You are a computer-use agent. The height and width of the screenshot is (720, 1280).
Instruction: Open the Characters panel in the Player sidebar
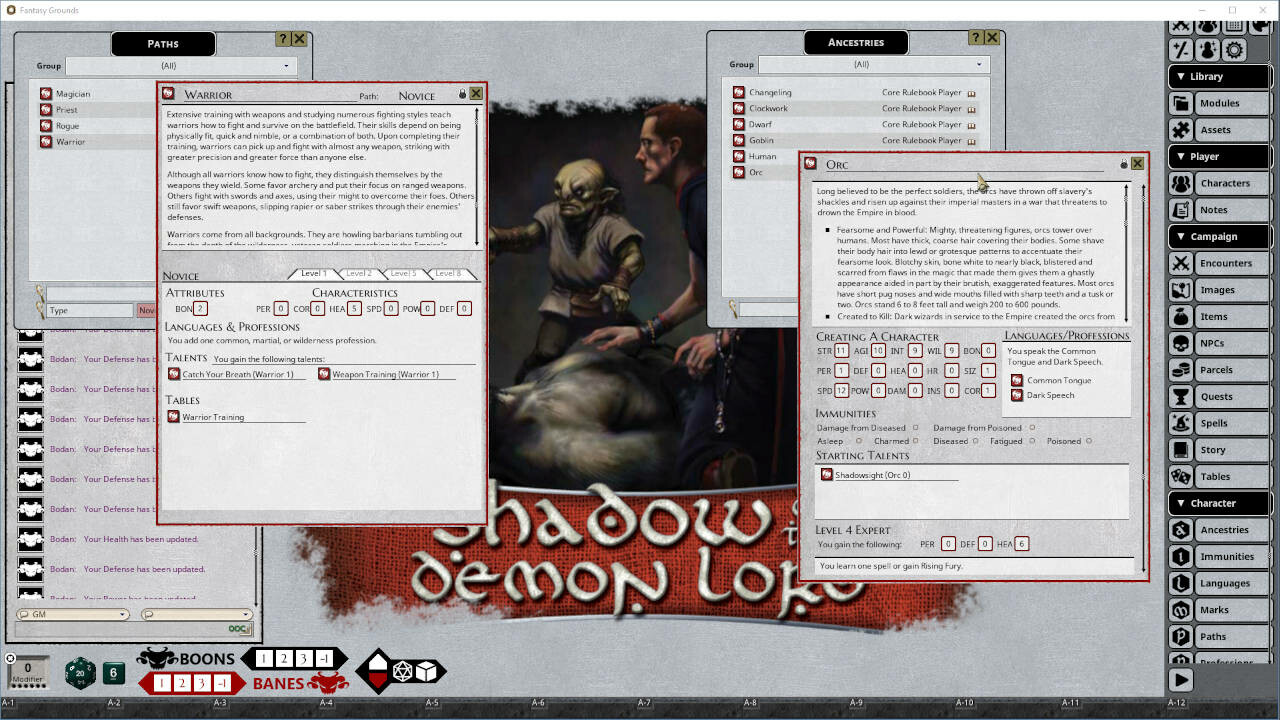[x=1228, y=183]
